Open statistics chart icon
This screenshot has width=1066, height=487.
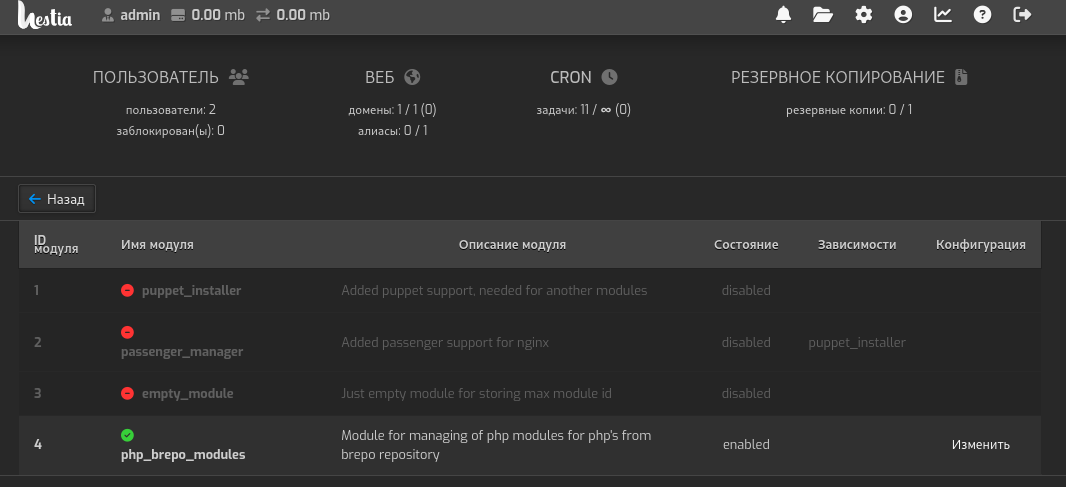tap(943, 15)
